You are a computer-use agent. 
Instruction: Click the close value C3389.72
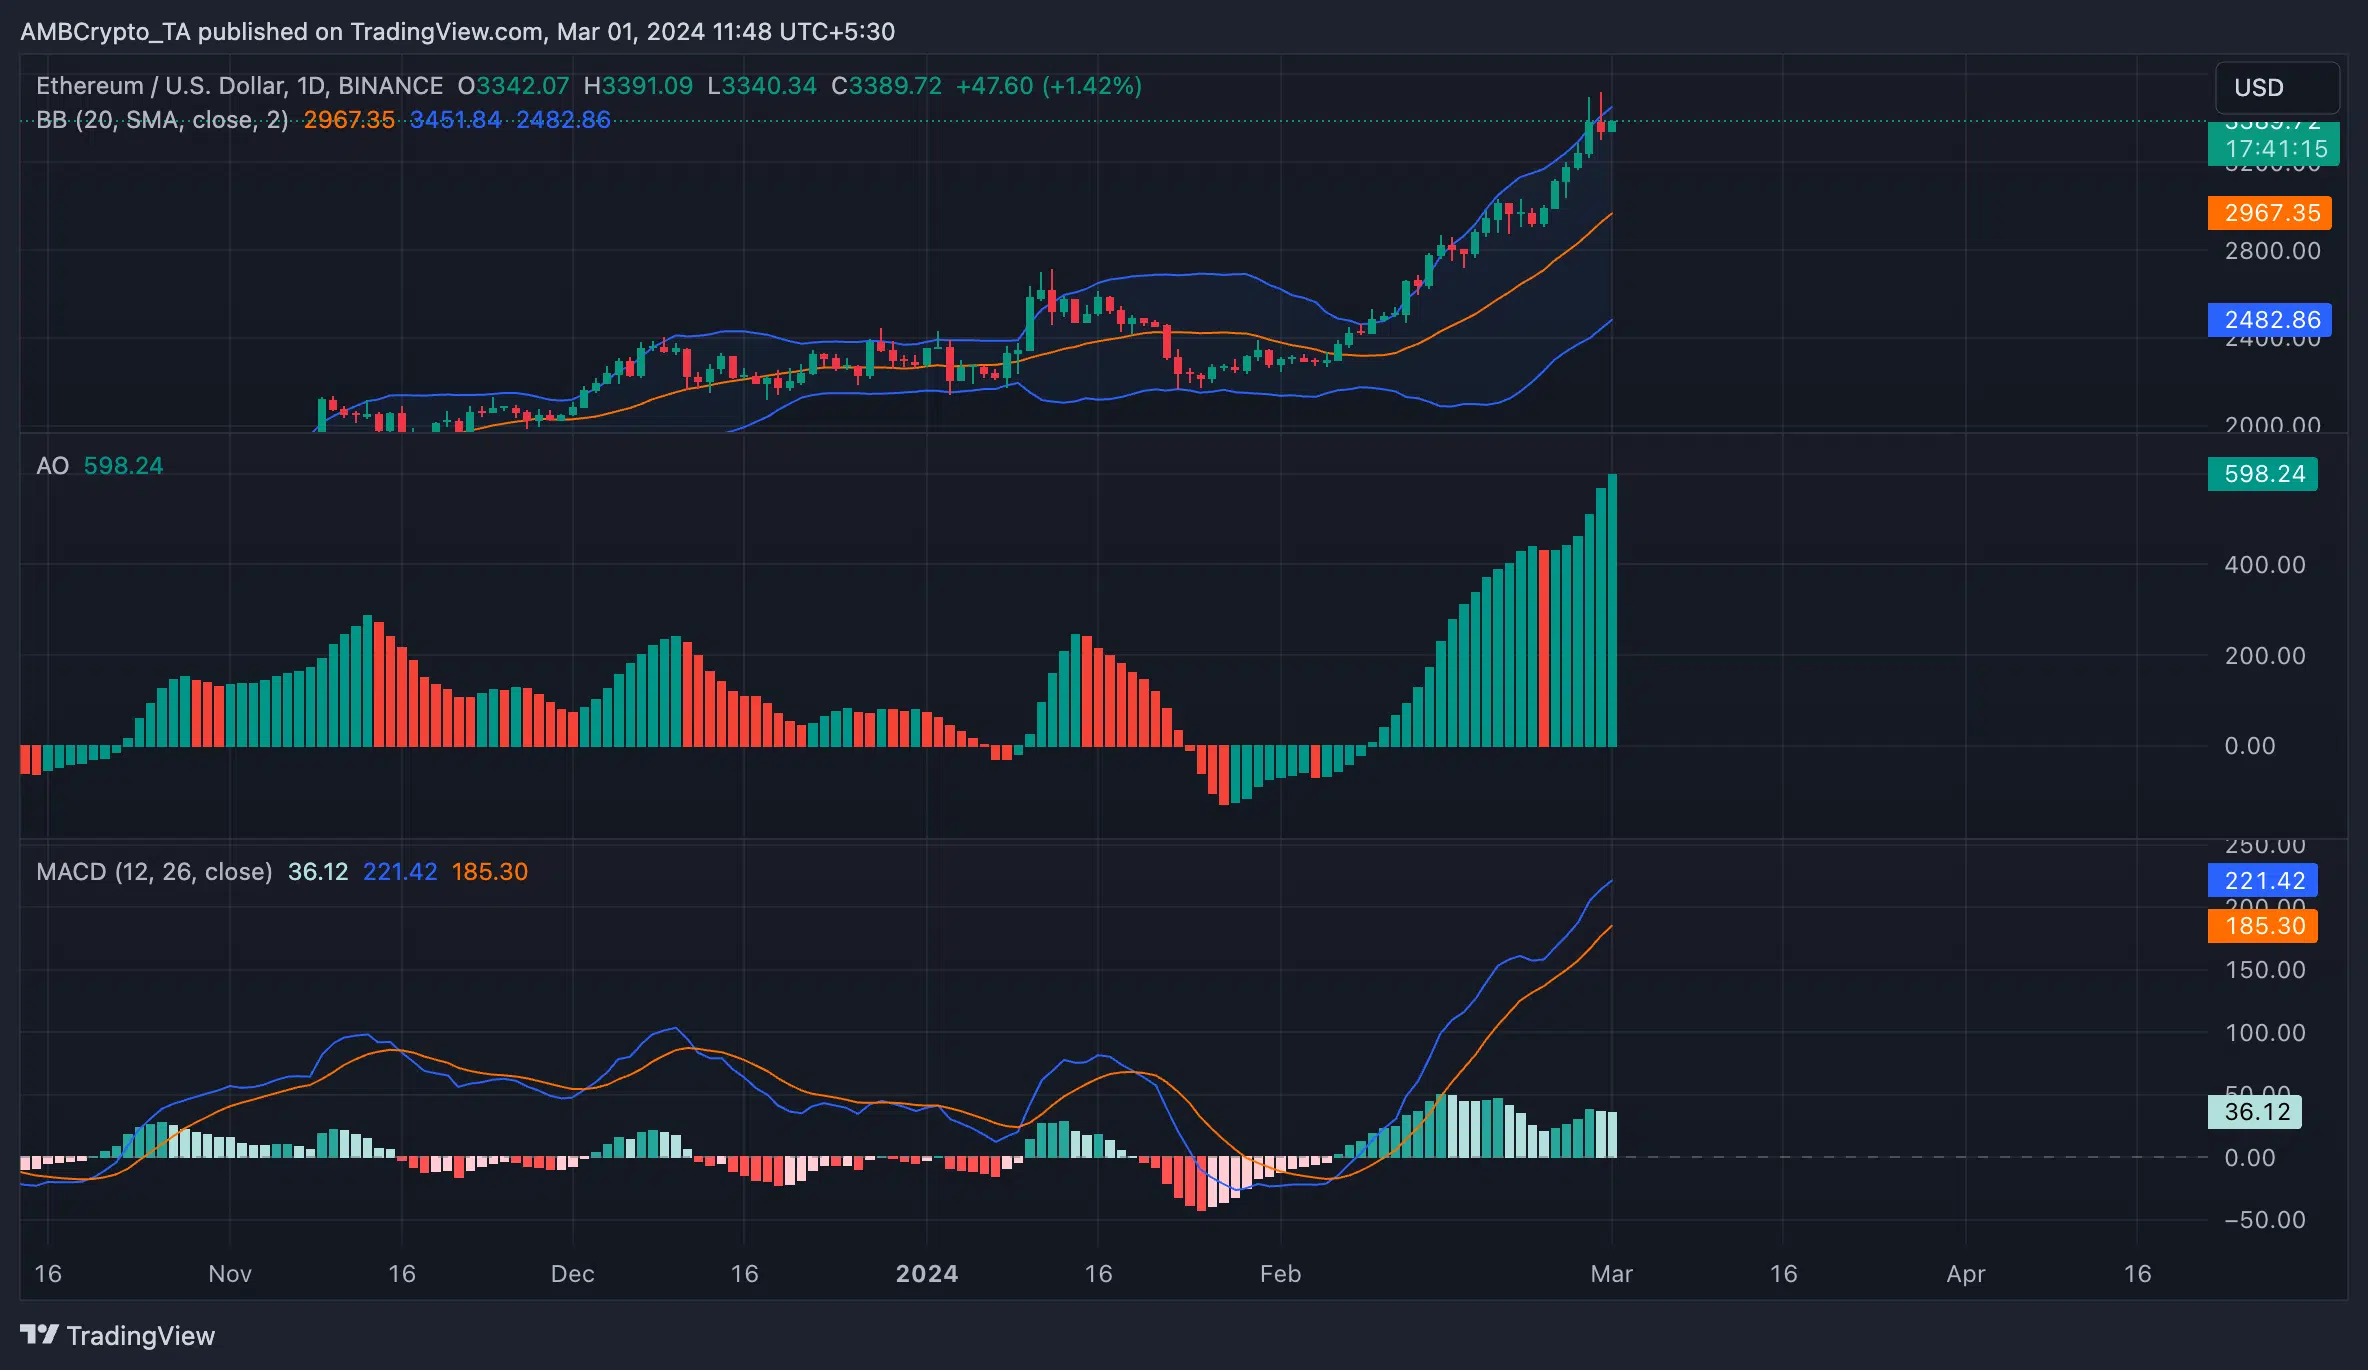coord(887,86)
